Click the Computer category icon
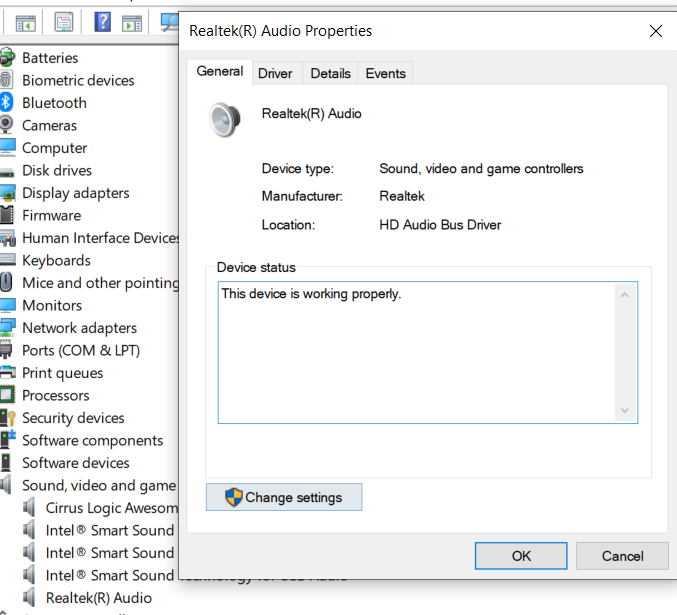This screenshot has width=677, height=615. (x=7, y=148)
